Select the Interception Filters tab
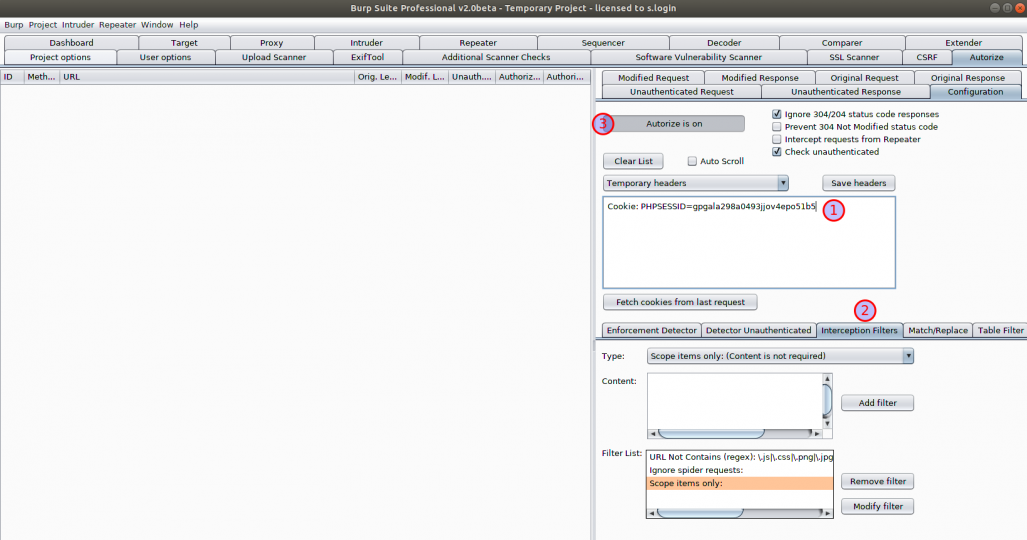 pos(859,330)
